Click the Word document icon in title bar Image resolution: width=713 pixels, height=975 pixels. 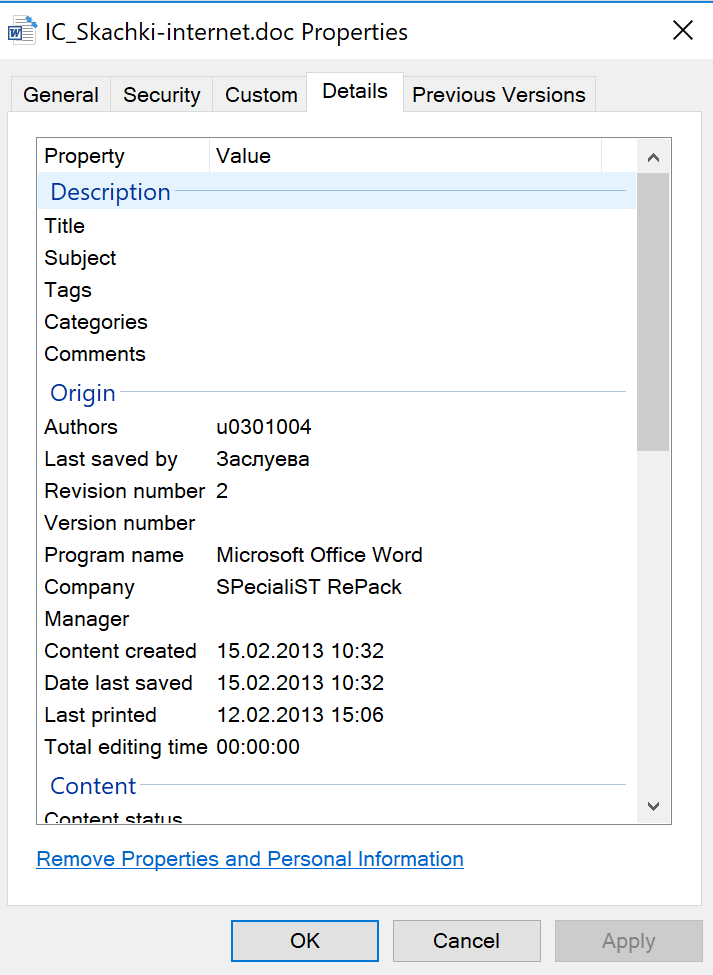(22, 32)
